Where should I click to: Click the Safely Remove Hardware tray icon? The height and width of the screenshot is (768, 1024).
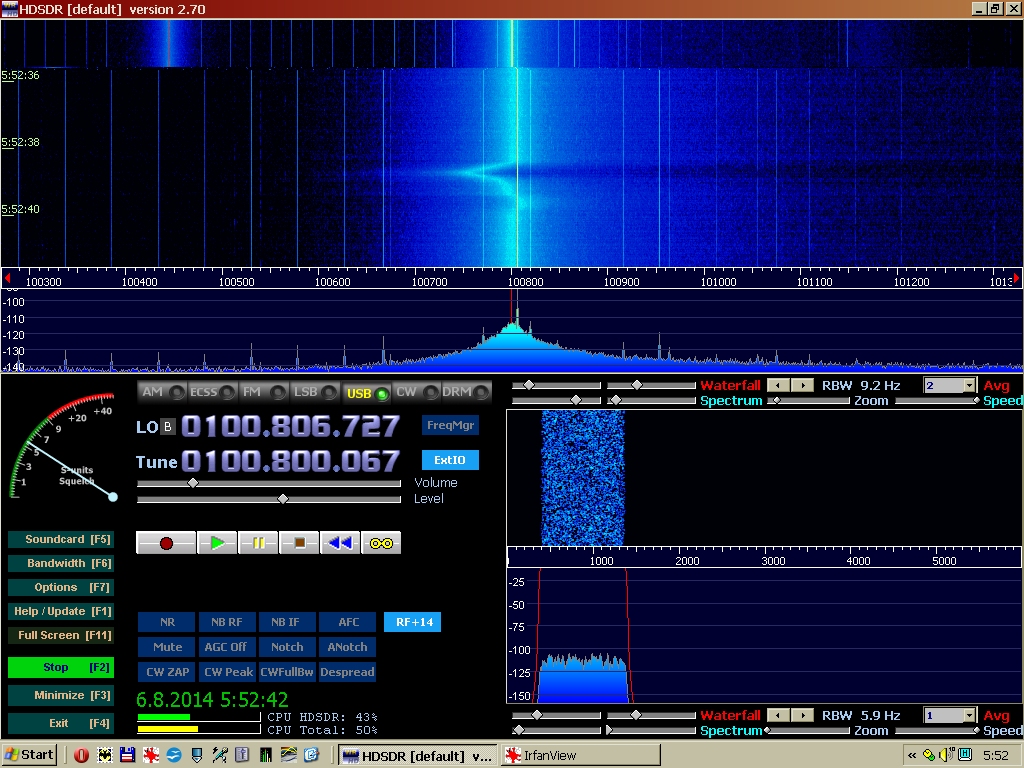[929, 756]
